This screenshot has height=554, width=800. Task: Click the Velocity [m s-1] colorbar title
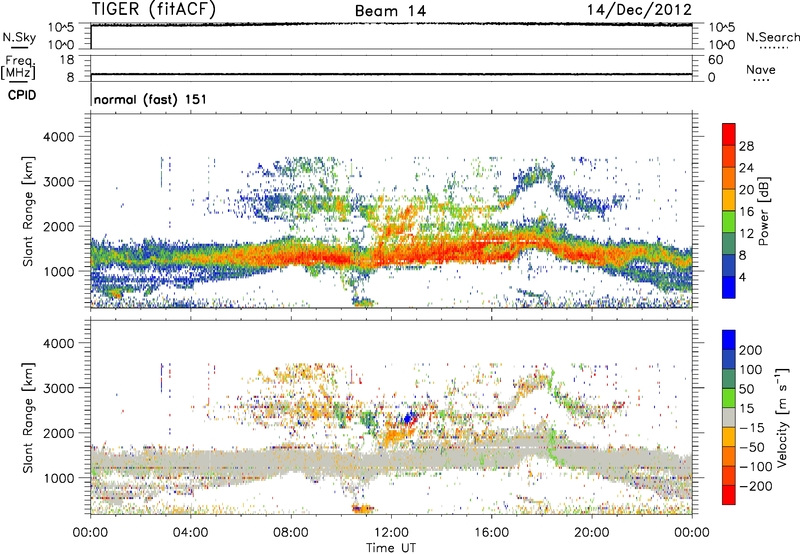[782, 417]
